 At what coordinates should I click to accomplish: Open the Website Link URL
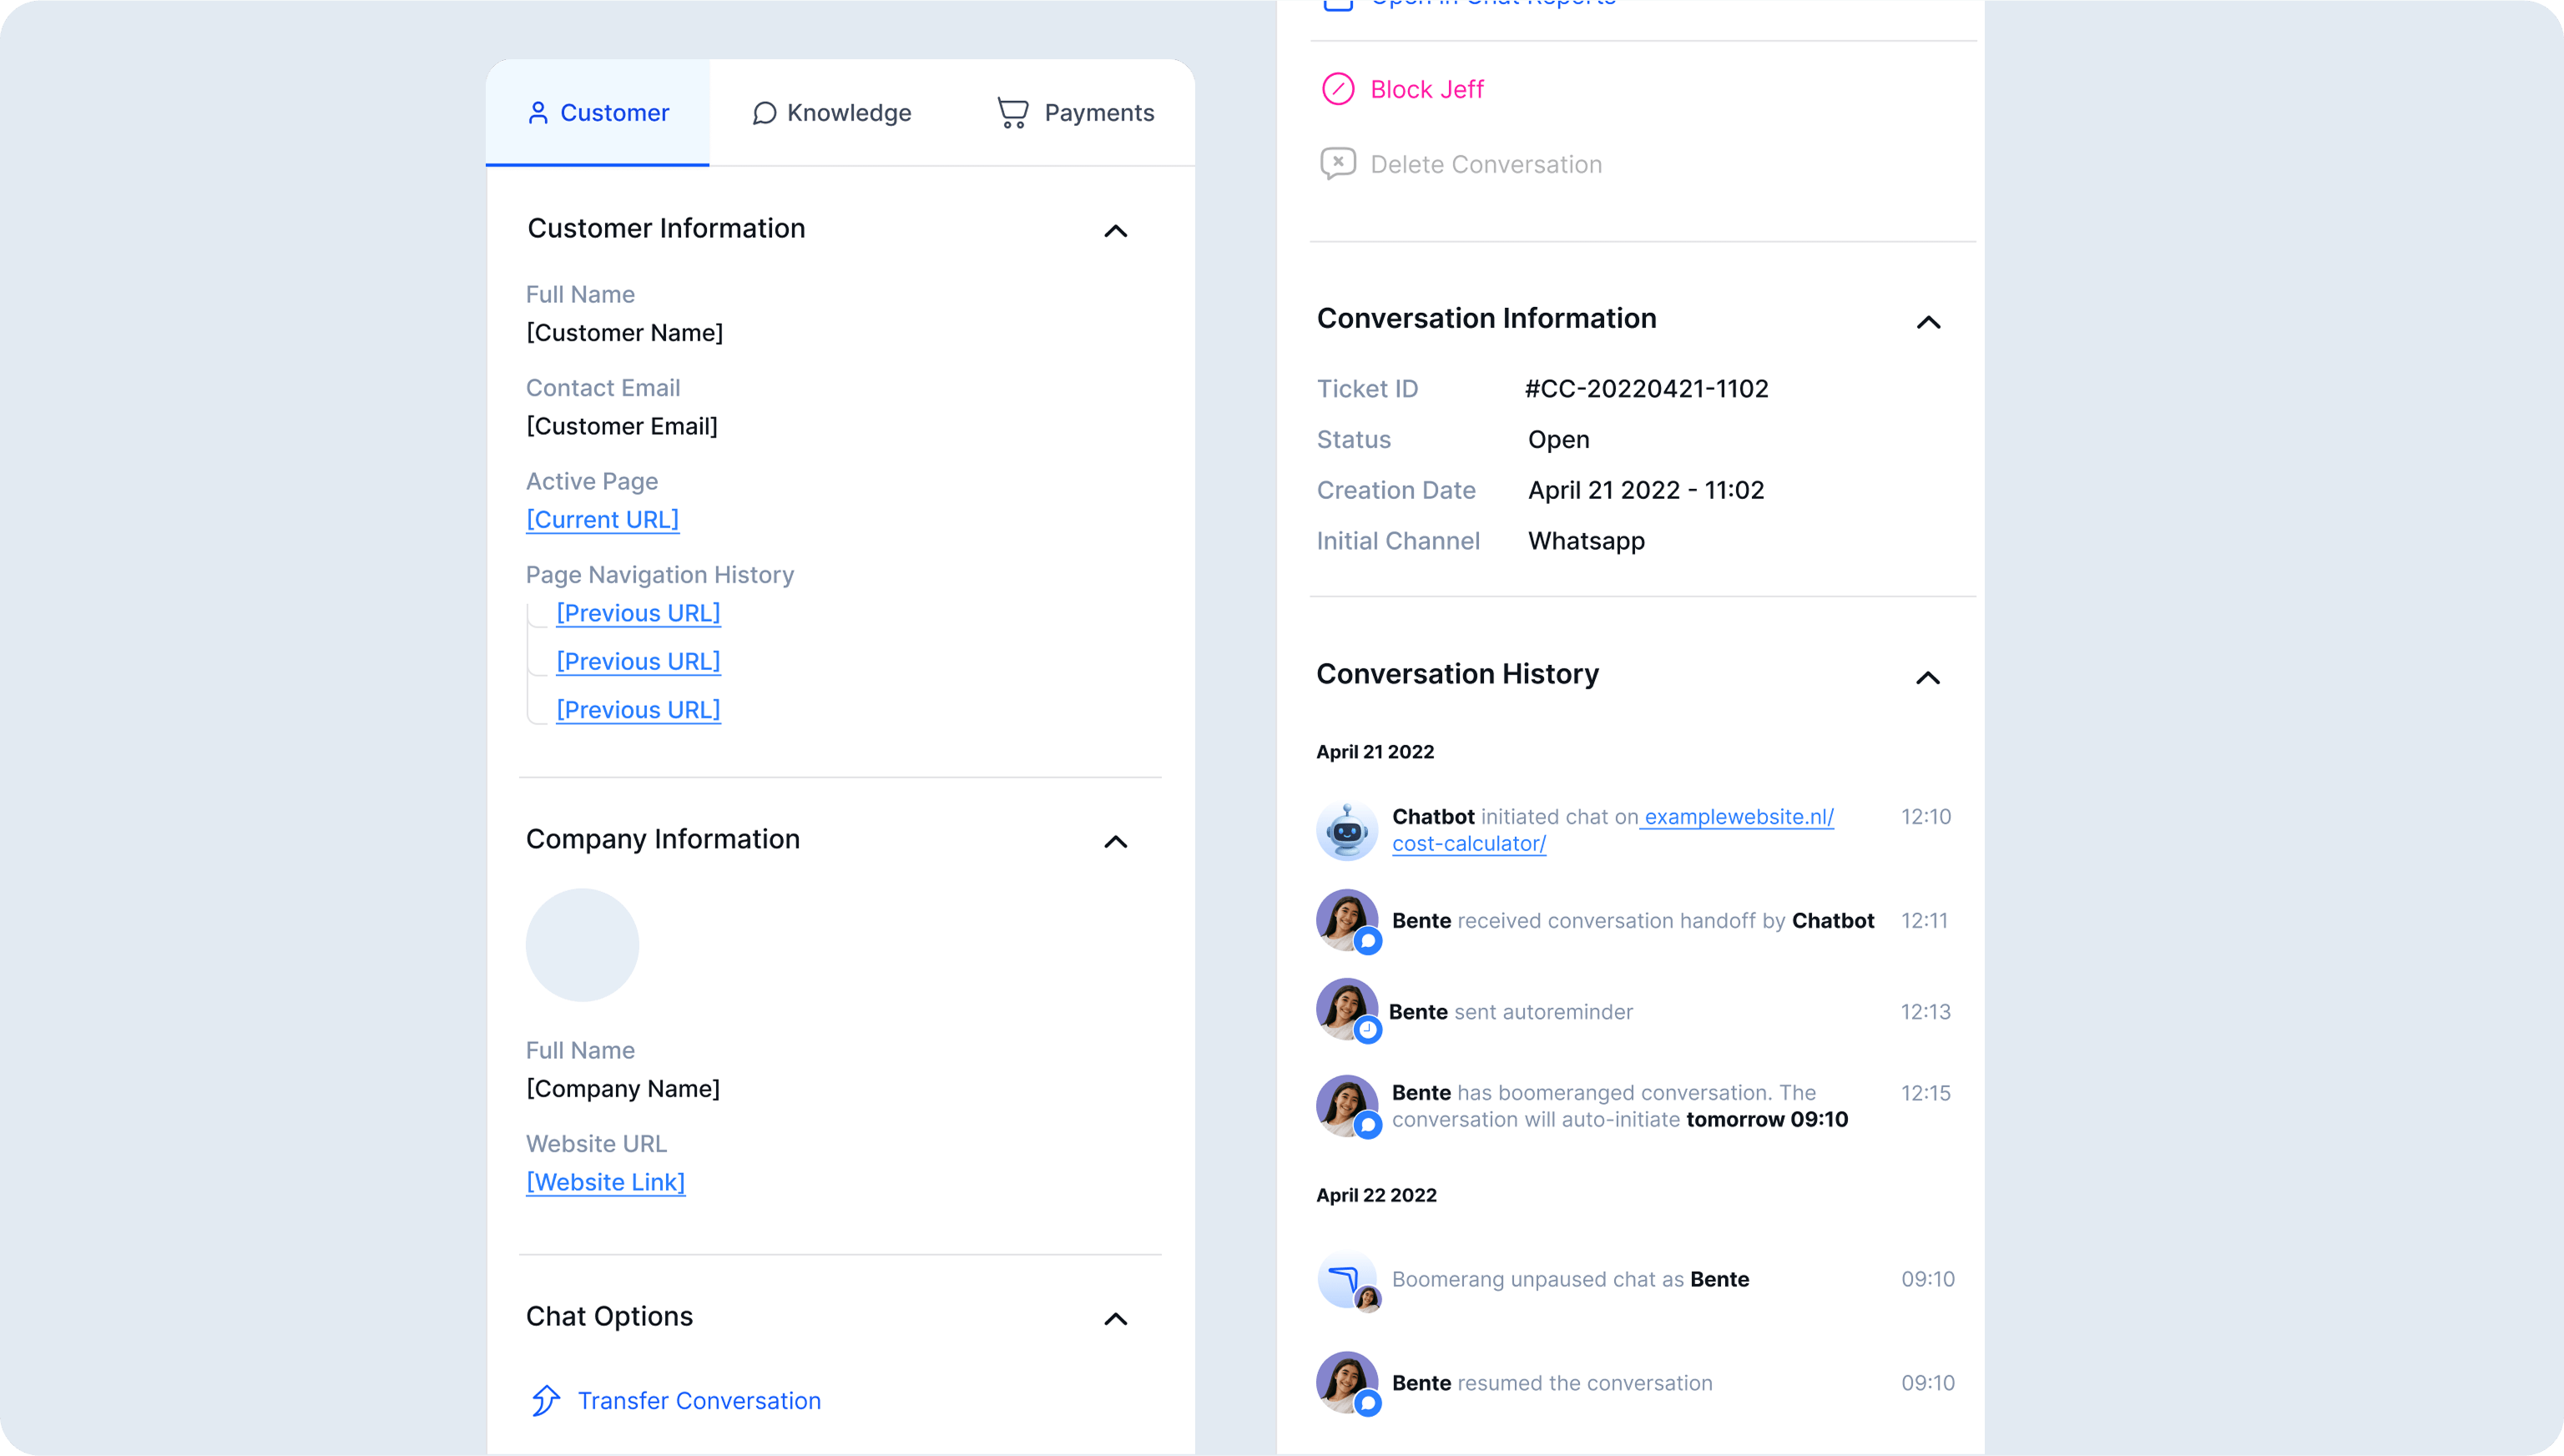[605, 1182]
